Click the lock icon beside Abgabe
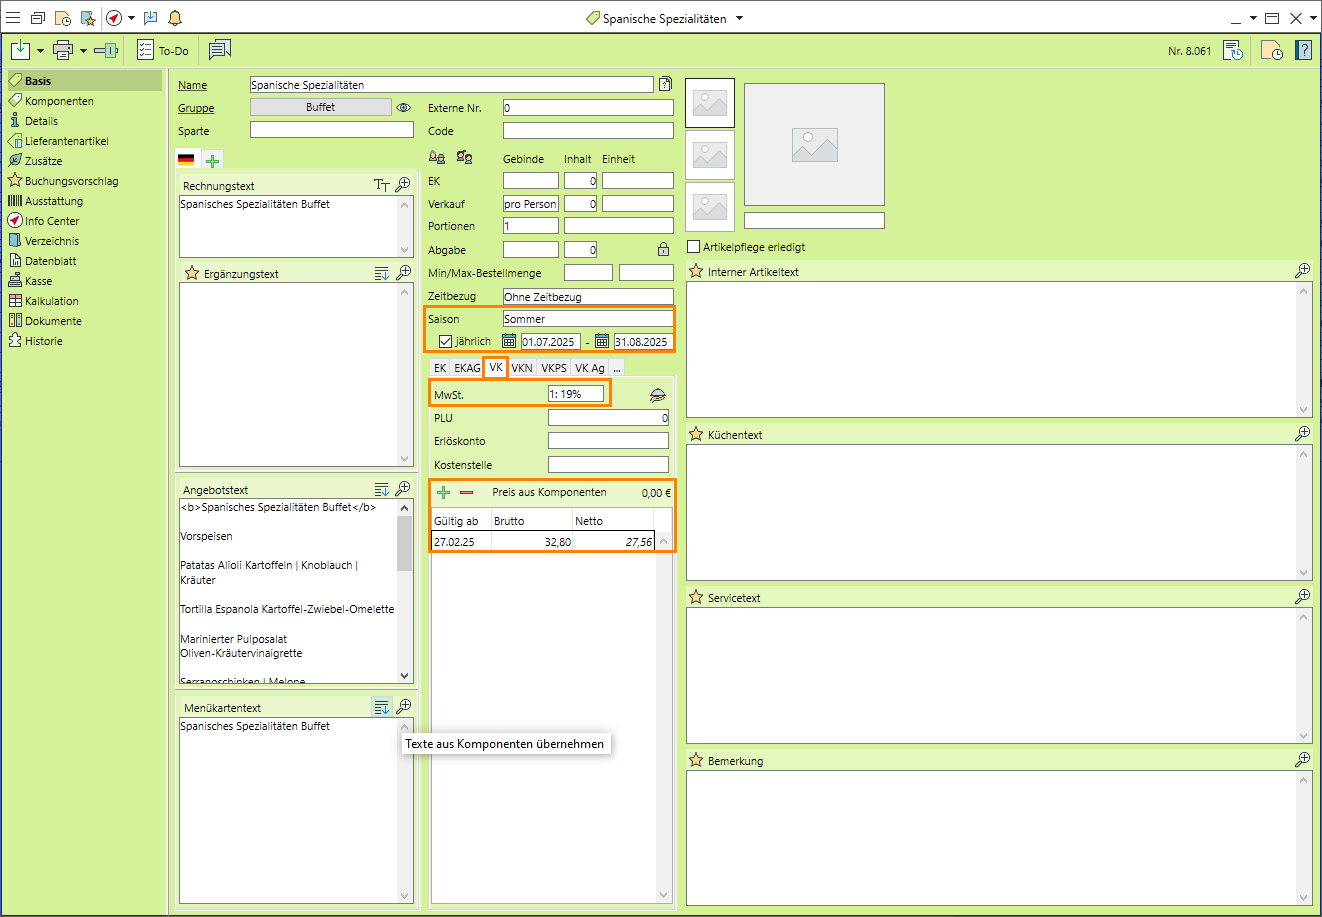 (663, 250)
